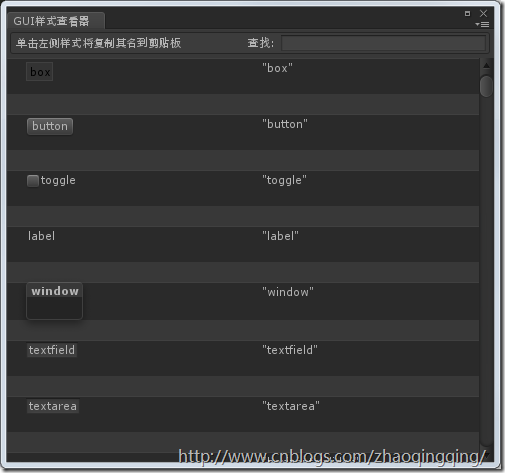
Task: Click the textfield style sample
Action: 52,350
